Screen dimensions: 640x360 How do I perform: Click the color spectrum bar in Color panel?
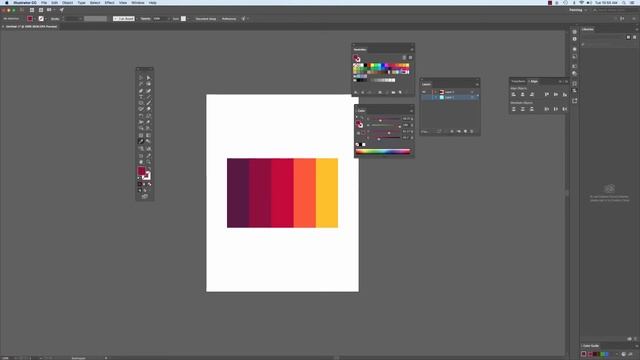coord(383,151)
